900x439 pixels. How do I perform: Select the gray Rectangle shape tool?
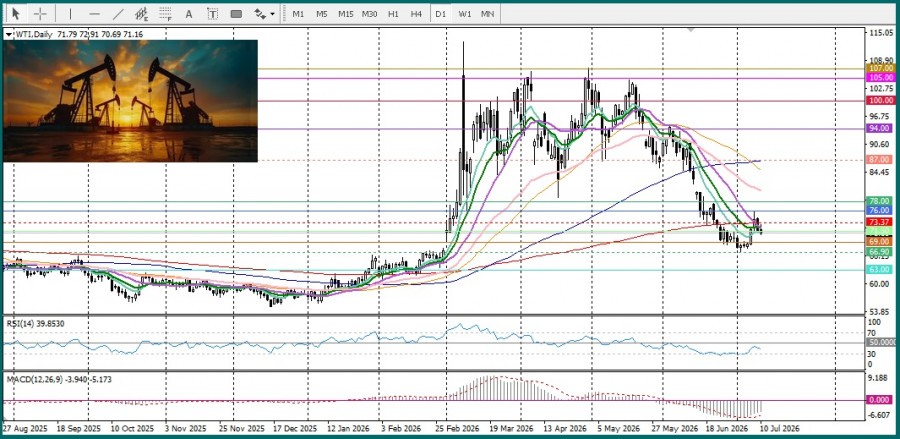click(x=236, y=13)
